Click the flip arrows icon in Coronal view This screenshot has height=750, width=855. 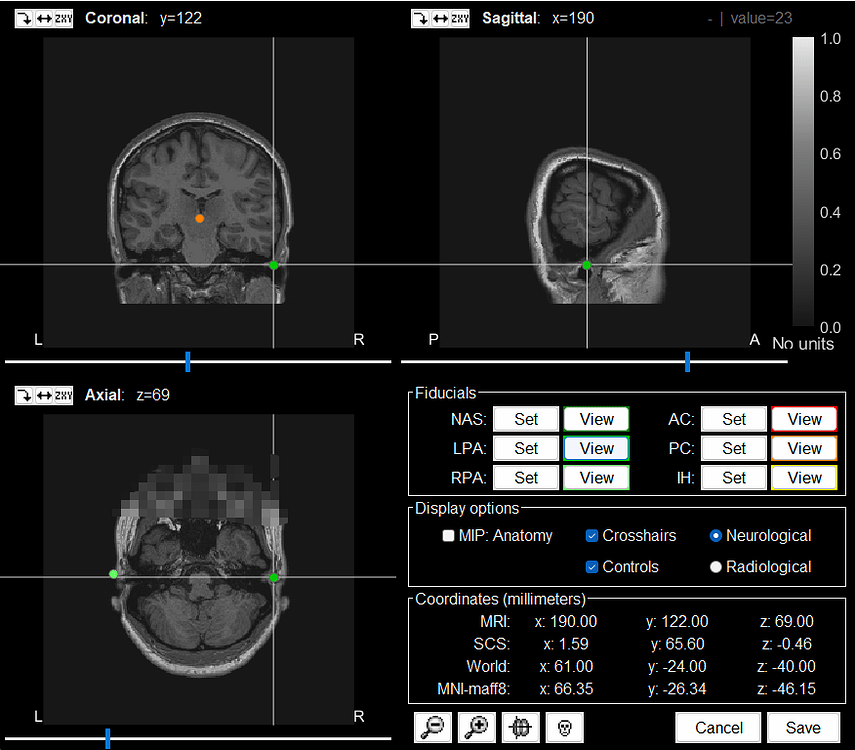[44, 19]
